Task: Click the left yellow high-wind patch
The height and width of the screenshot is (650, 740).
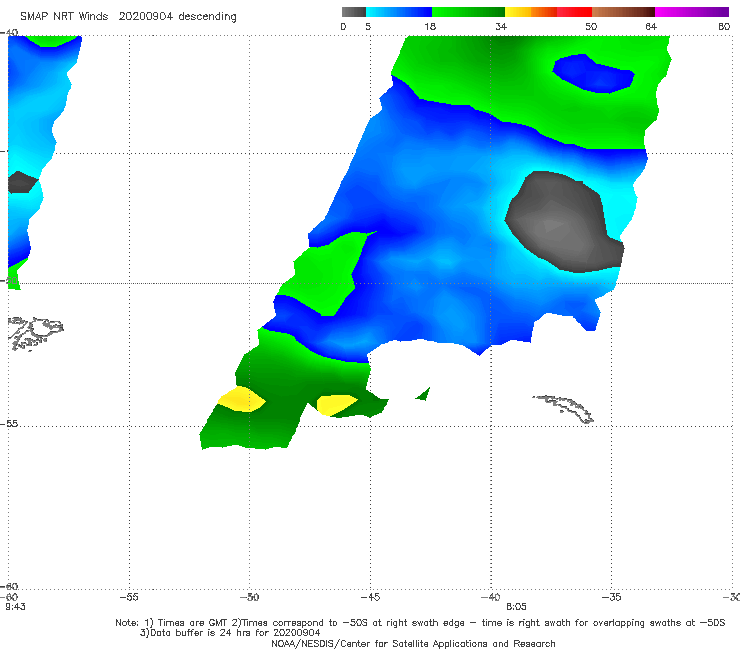Action: click(241, 399)
